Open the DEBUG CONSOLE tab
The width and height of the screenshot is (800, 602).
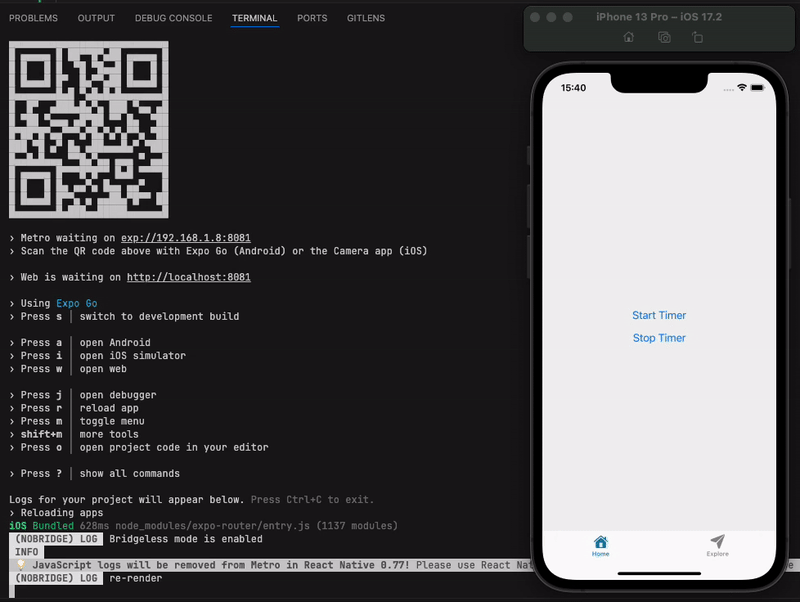[x=176, y=18]
